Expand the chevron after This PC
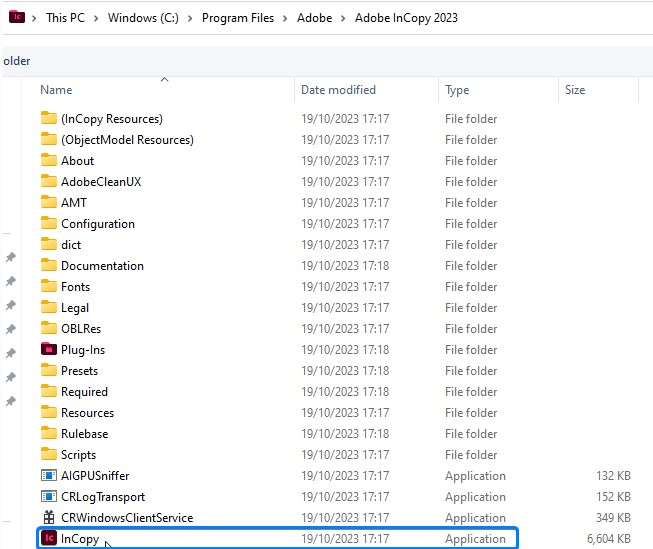Screen dimensions: 653x549 96,18
